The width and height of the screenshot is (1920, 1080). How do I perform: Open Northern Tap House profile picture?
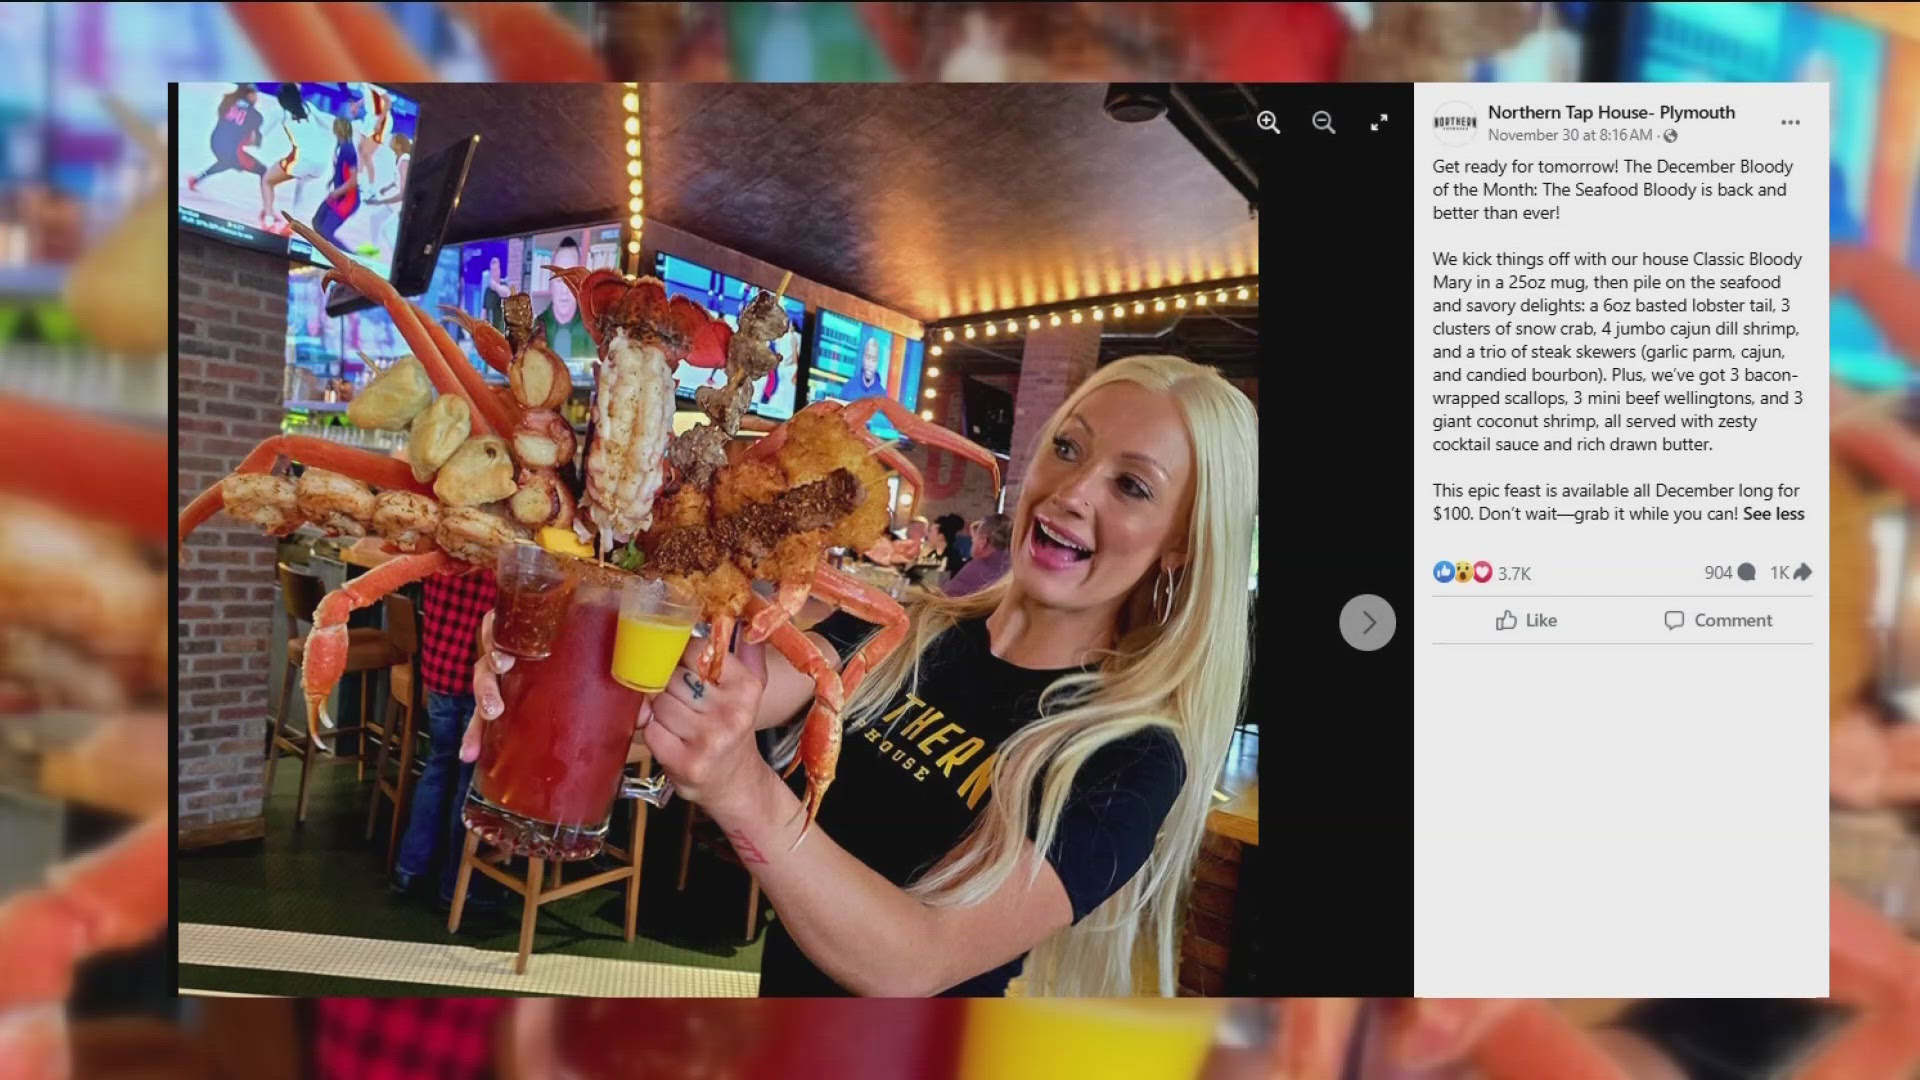(1455, 123)
